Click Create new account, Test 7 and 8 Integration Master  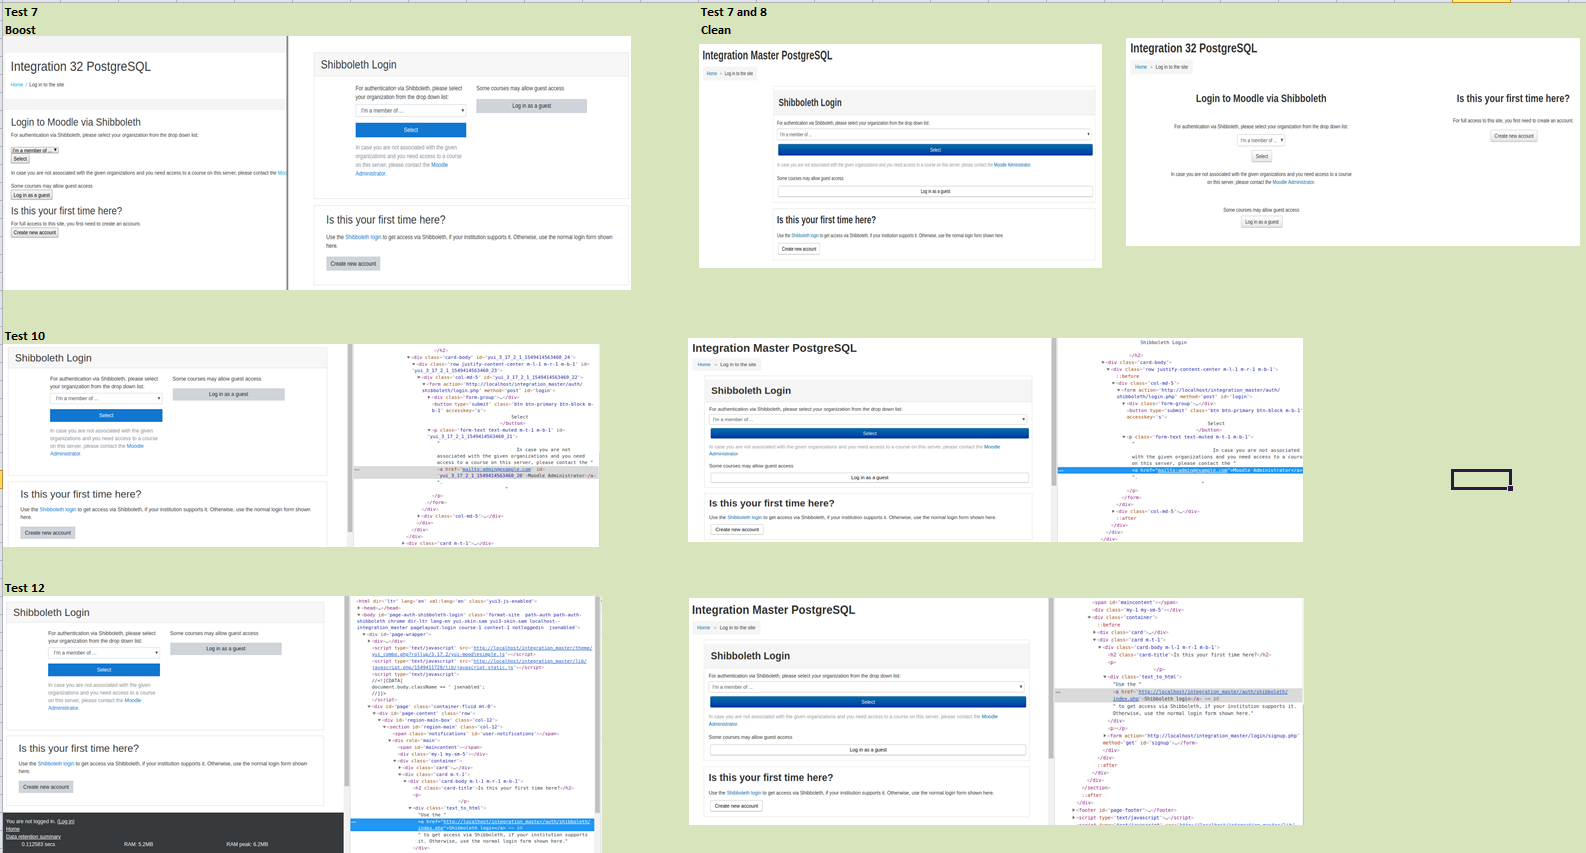(x=799, y=249)
